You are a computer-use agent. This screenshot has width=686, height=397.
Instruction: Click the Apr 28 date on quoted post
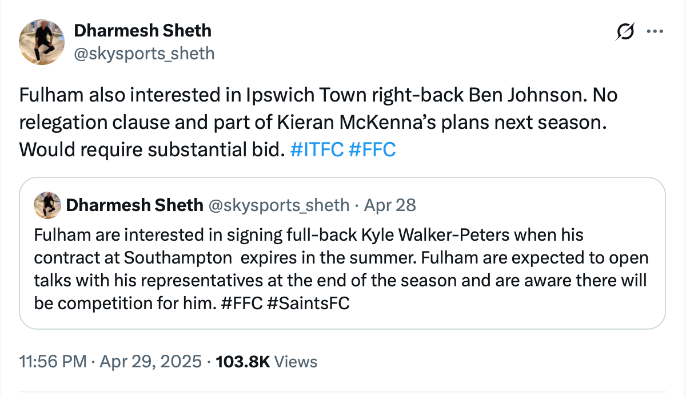point(390,205)
